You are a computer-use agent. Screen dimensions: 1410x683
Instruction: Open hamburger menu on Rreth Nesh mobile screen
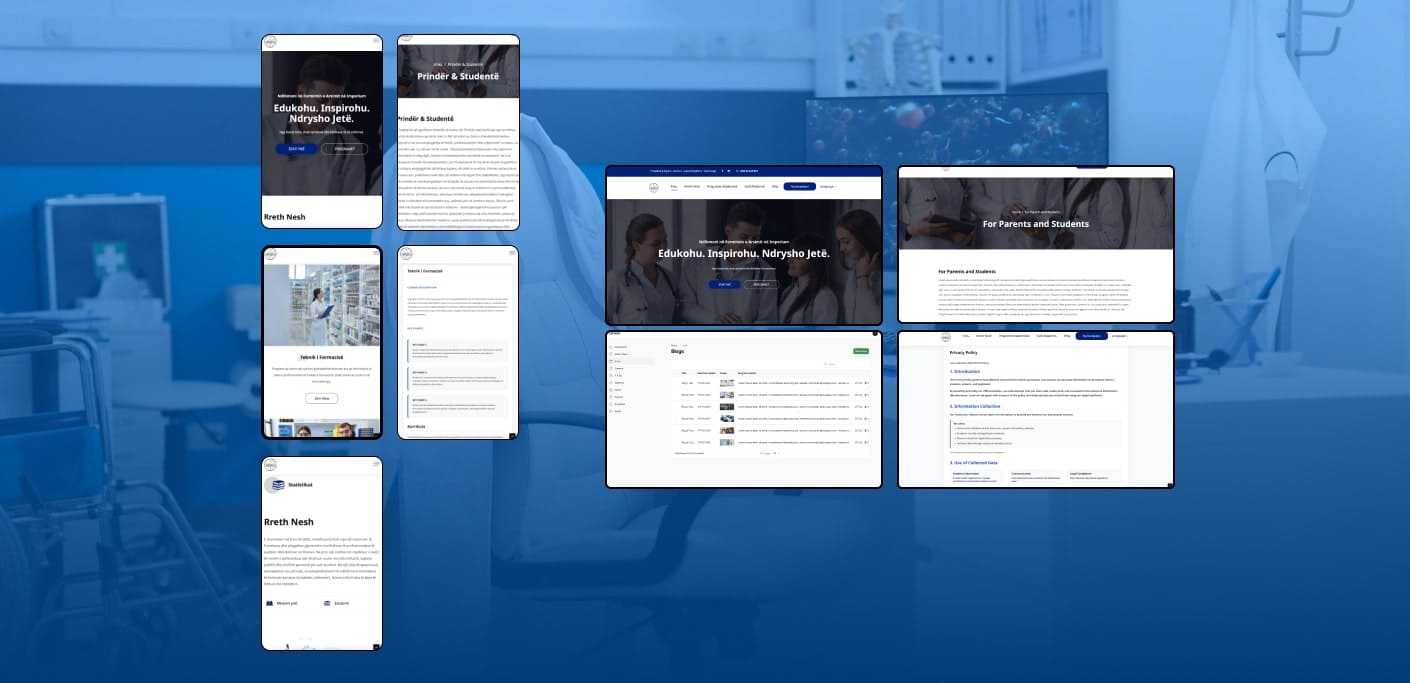pos(376,464)
